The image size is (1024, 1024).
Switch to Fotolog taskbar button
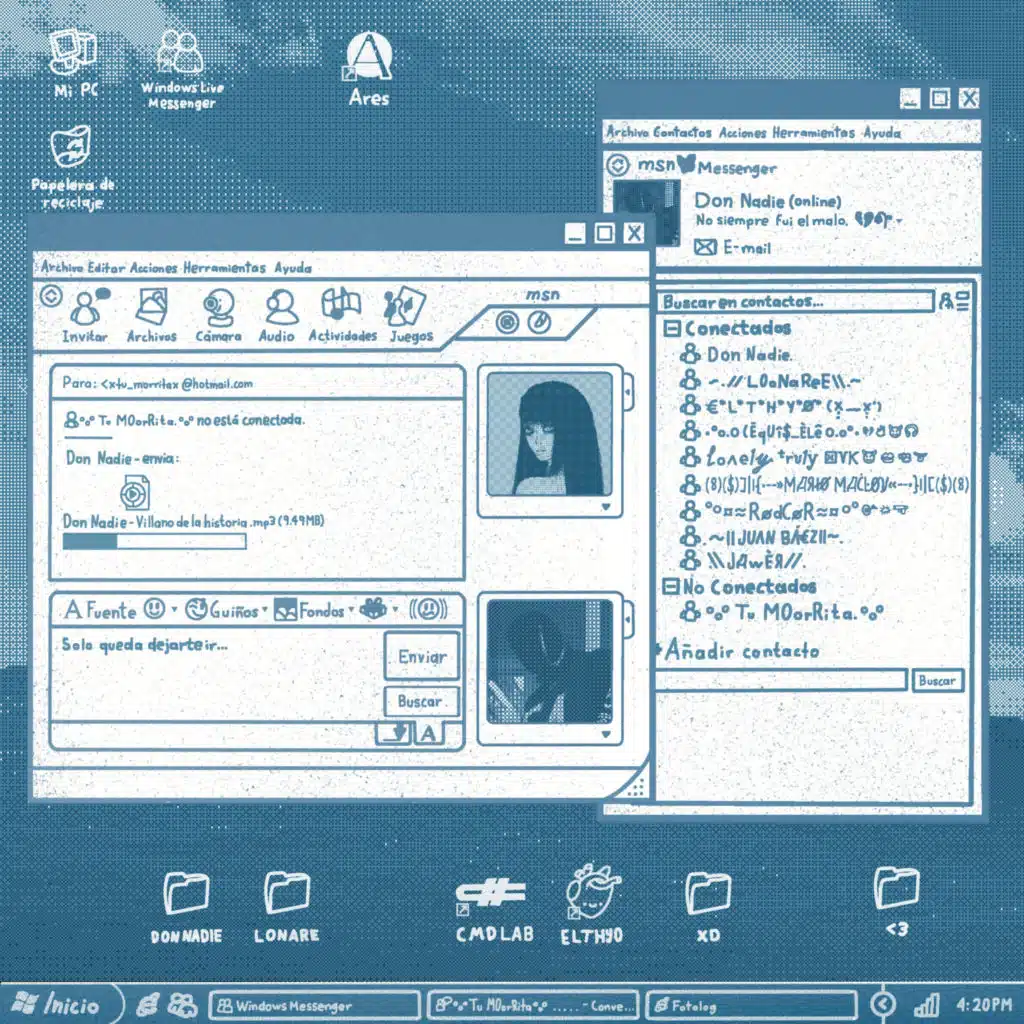751,1005
